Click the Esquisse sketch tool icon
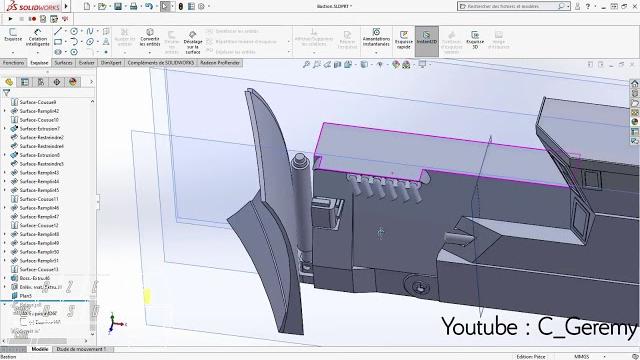The height and width of the screenshot is (360, 640). (13, 35)
